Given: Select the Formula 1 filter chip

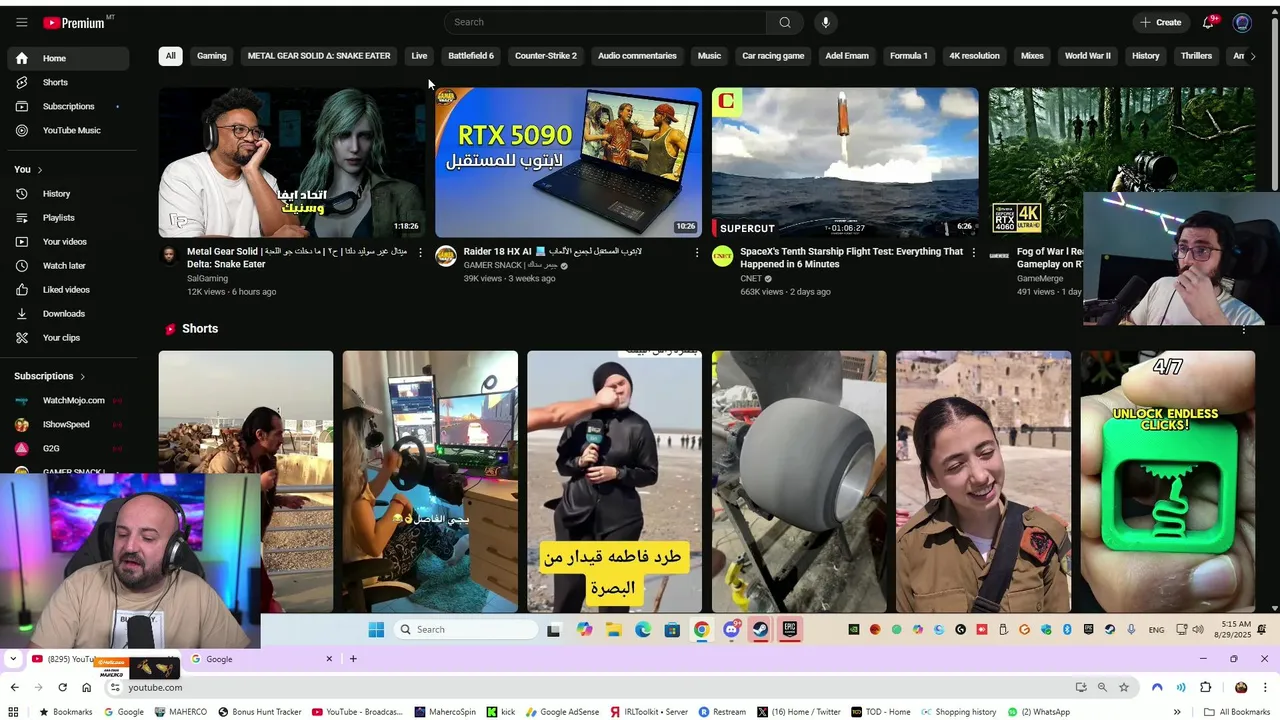Looking at the screenshot, I should [909, 56].
